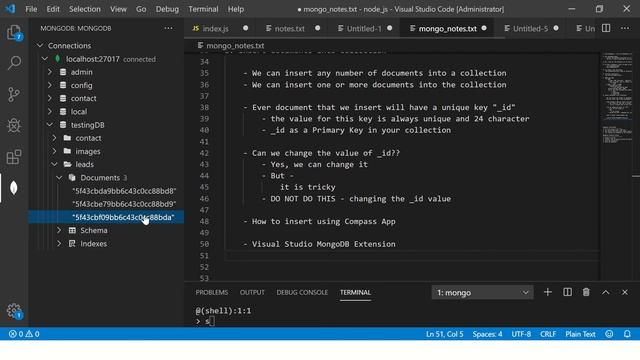The width and height of the screenshot is (640, 360).
Task: Open the terminal selector dropdown '1: mongo'
Action: 482,292
